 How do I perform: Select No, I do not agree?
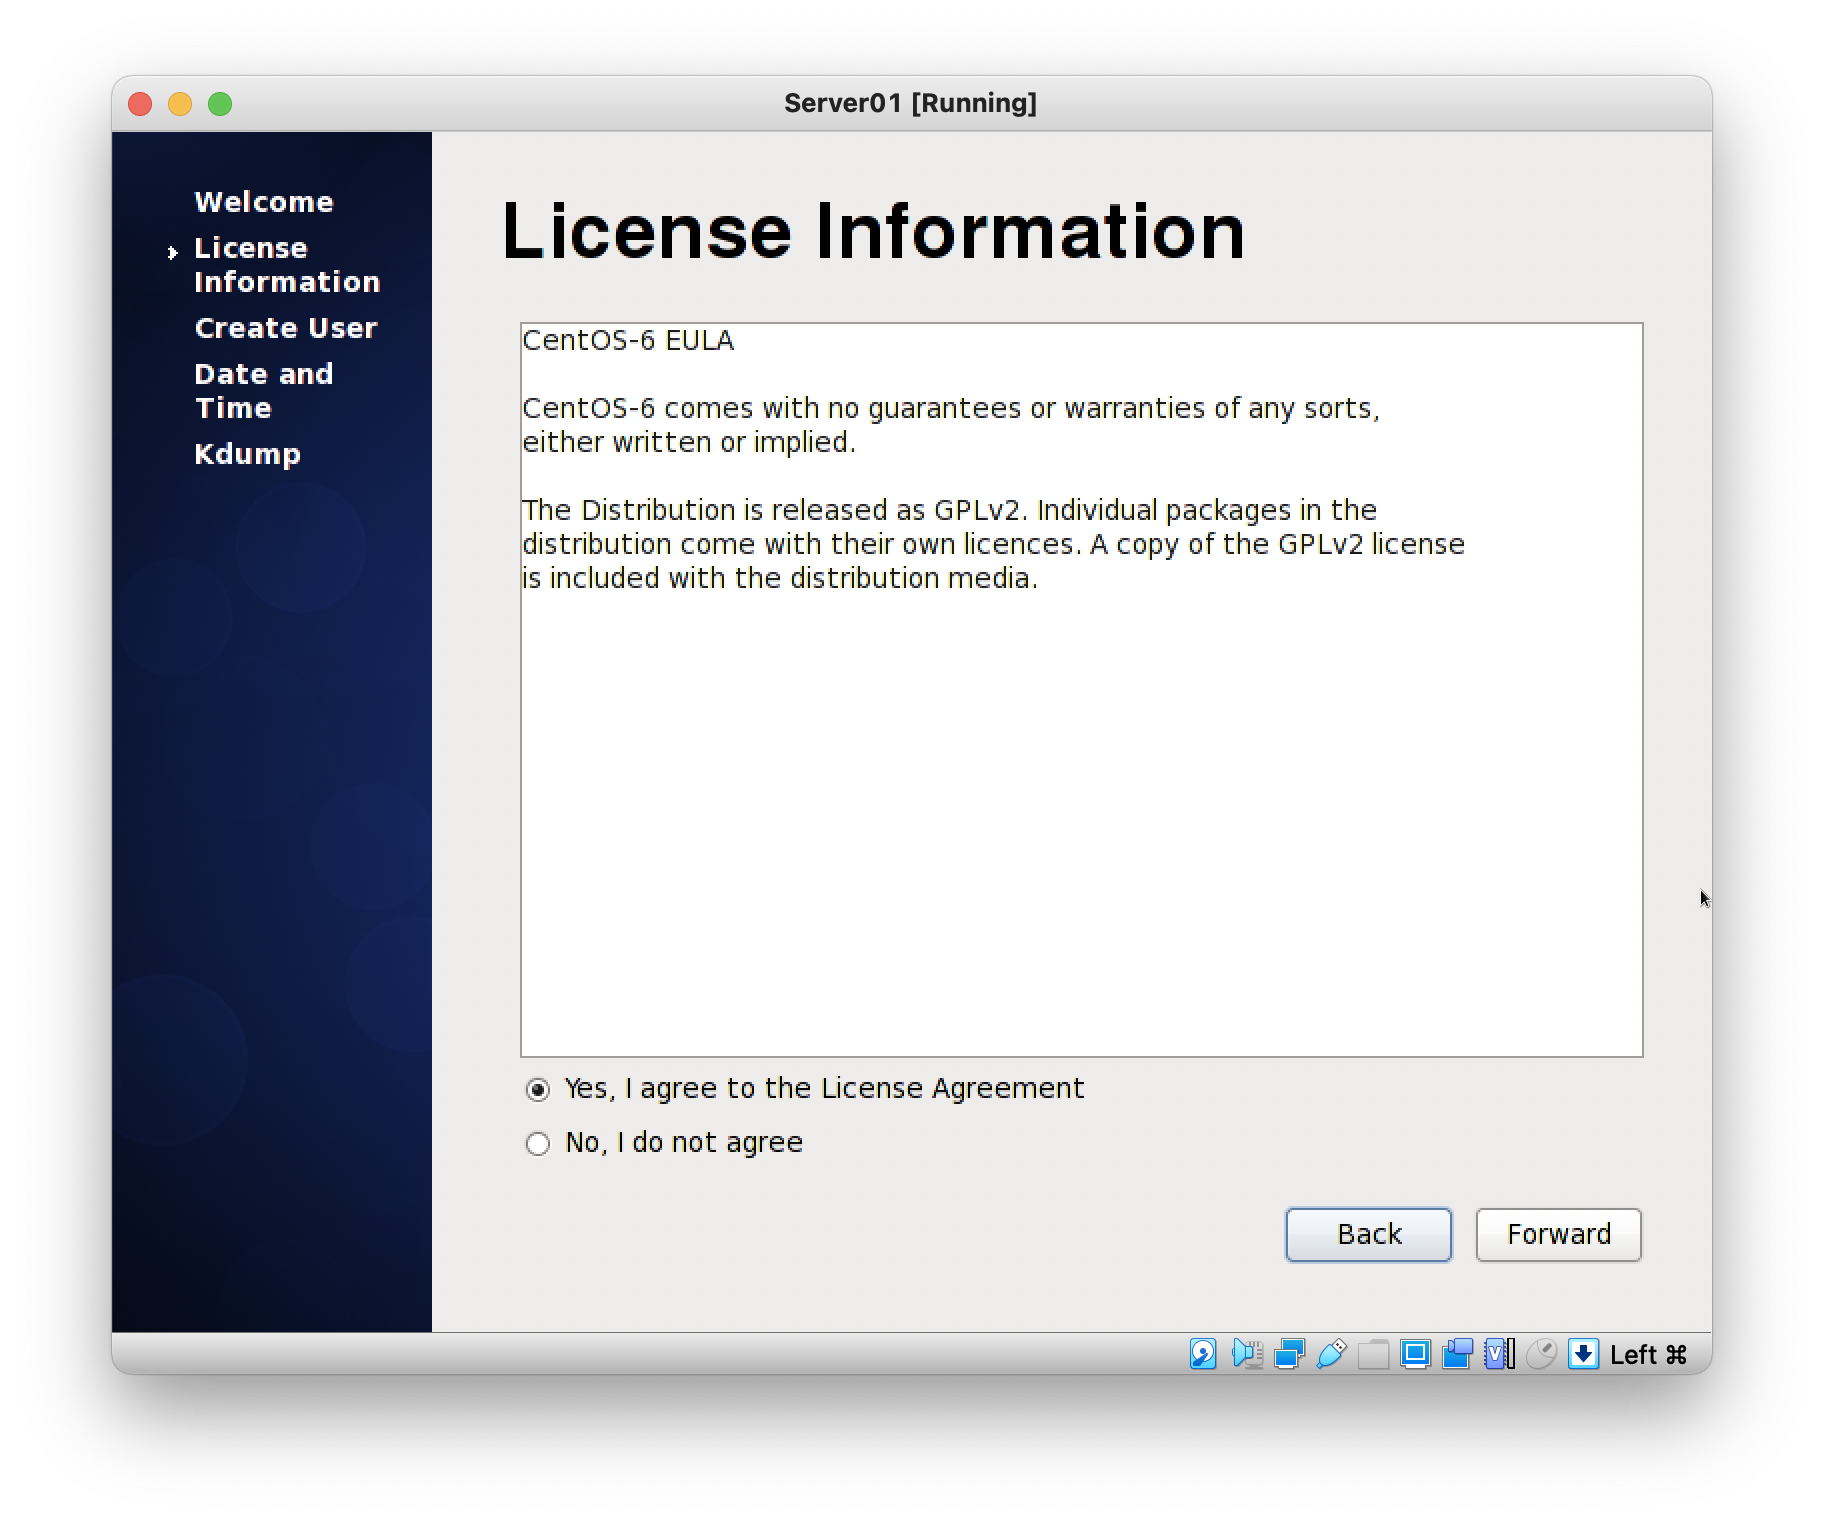click(664, 1143)
